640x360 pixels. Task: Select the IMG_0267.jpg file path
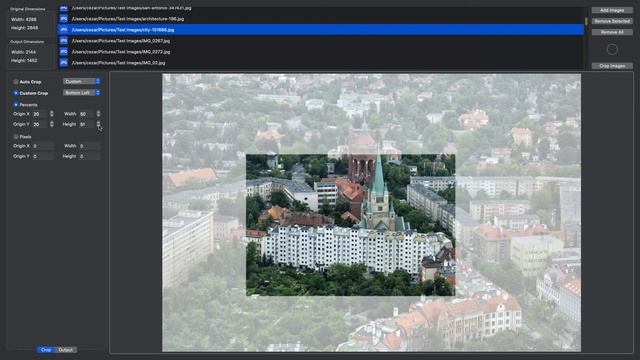click(121, 41)
